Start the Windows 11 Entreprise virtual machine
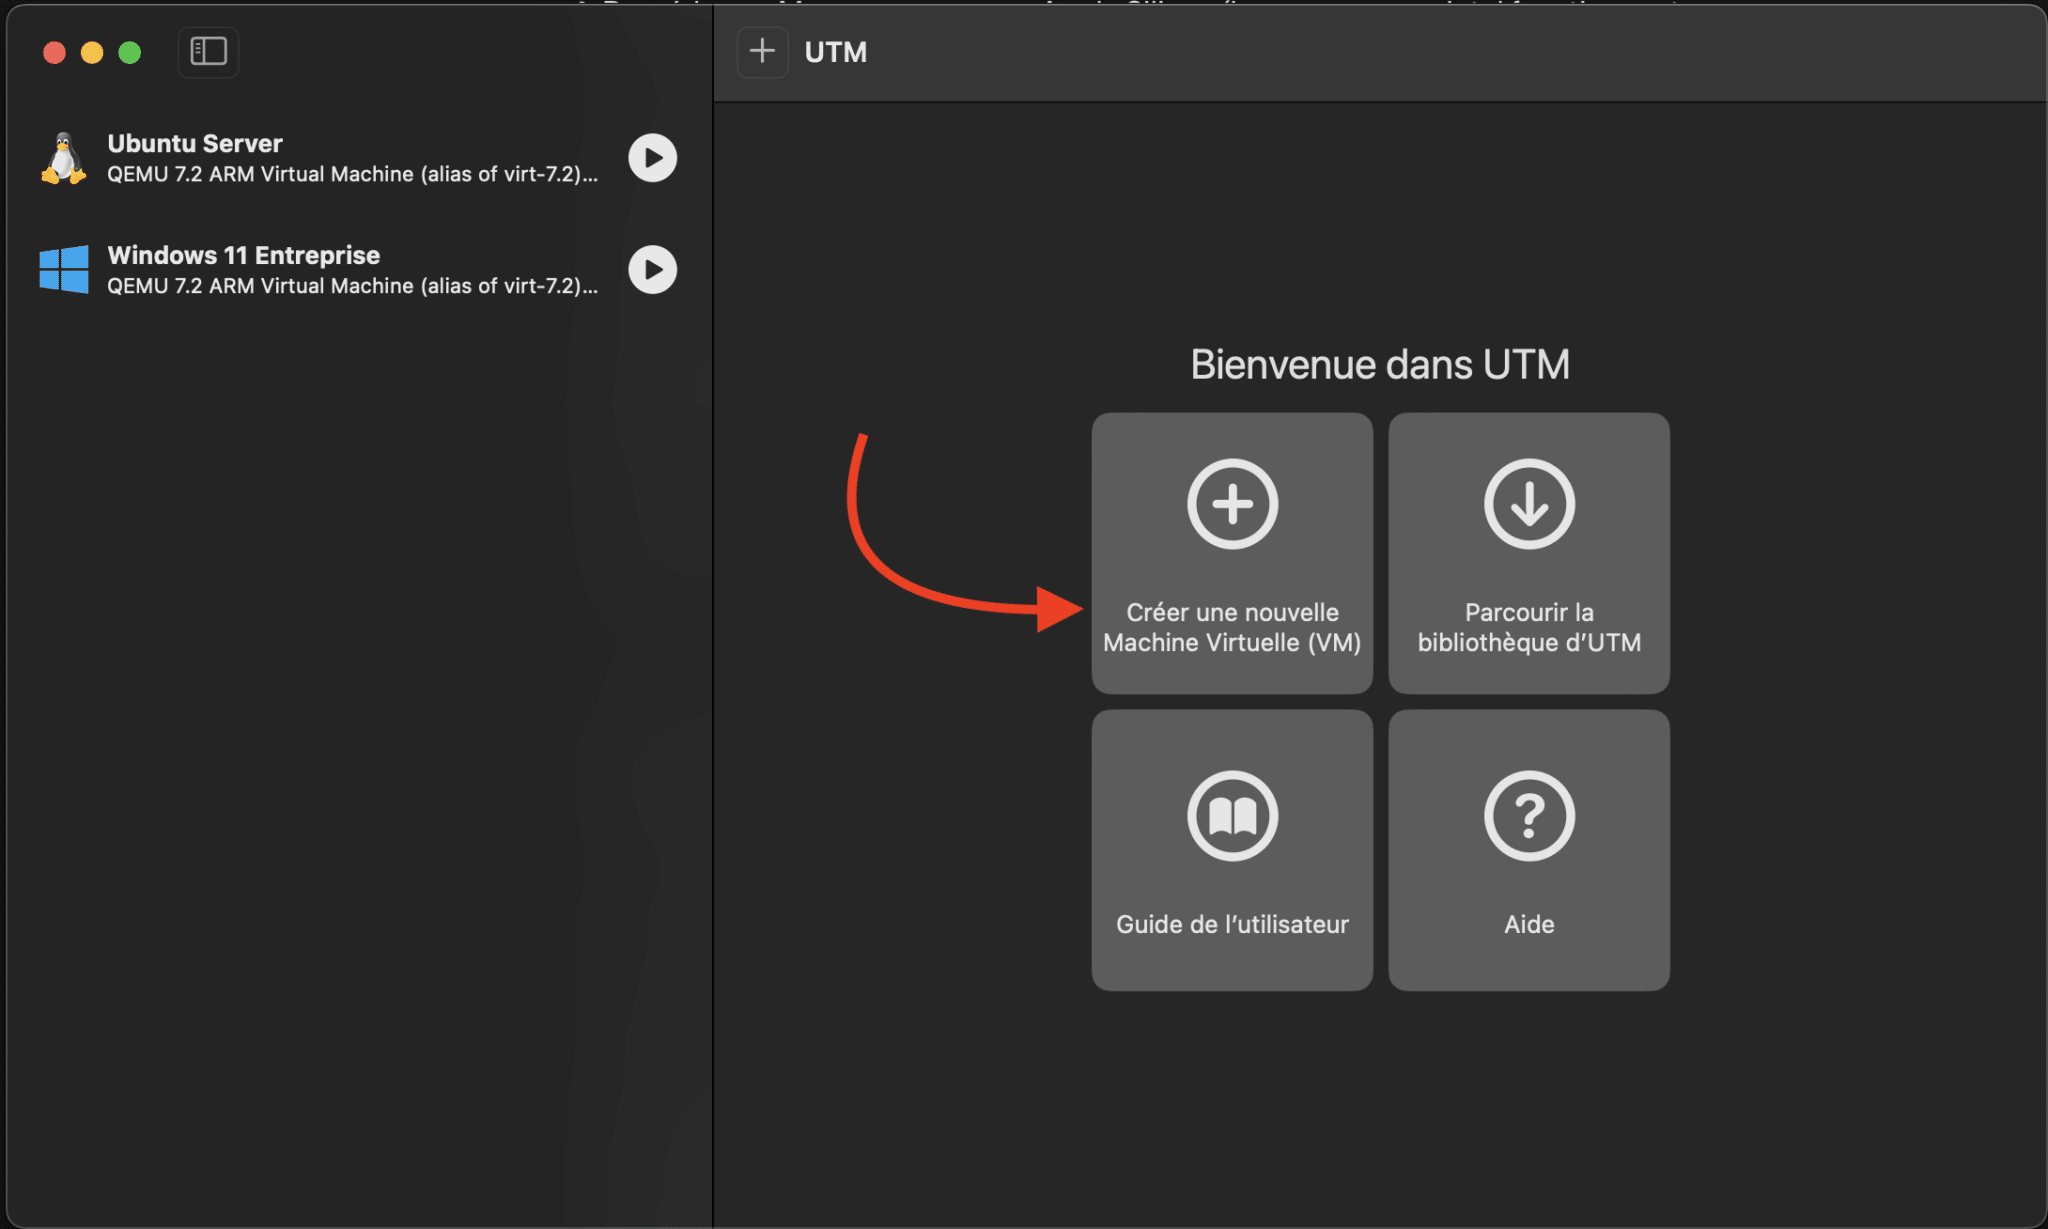 point(652,268)
